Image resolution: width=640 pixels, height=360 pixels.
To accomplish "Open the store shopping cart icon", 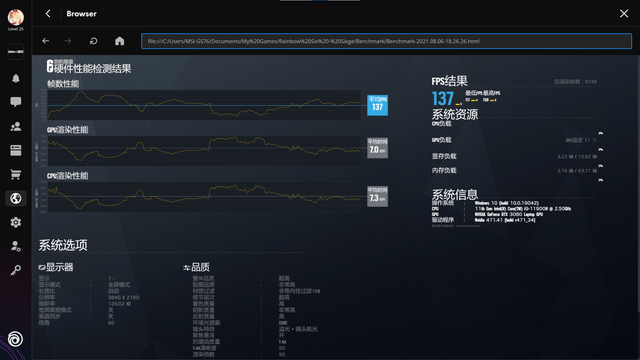I will [x=16, y=175].
